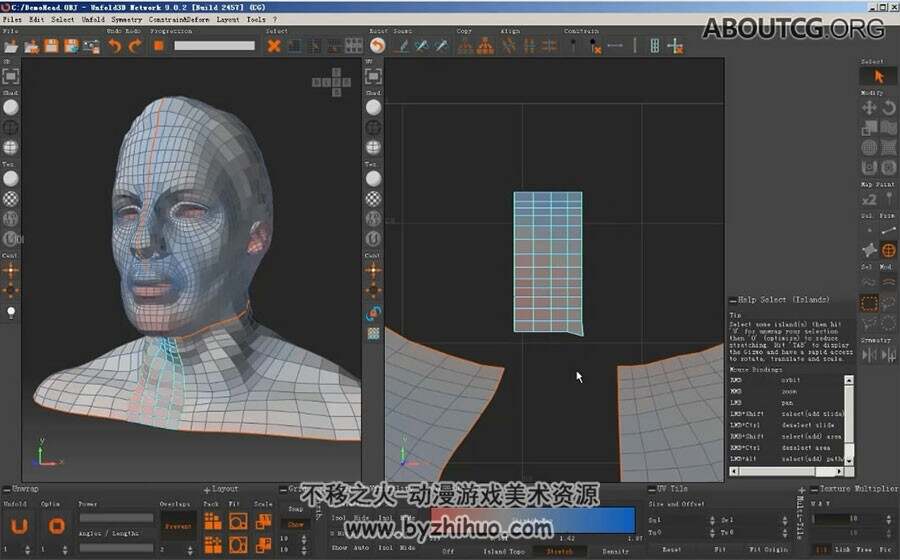Image resolution: width=900 pixels, height=560 pixels.
Task: Click the move gizmo icon in Modify
Action: pyautogui.click(x=869, y=108)
